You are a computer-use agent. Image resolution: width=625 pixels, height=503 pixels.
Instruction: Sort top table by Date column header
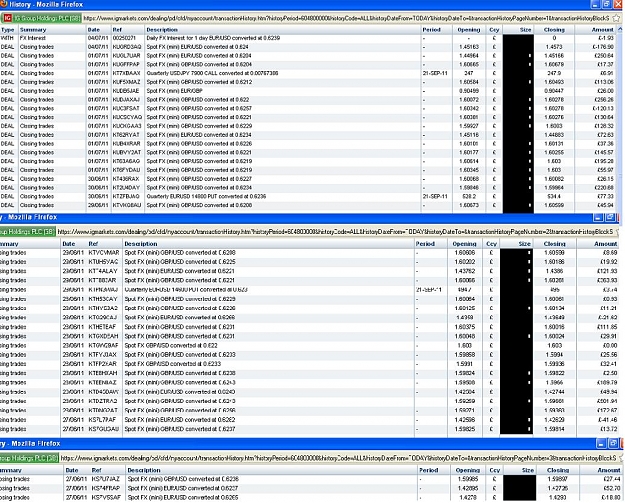(x=94, y=29)
